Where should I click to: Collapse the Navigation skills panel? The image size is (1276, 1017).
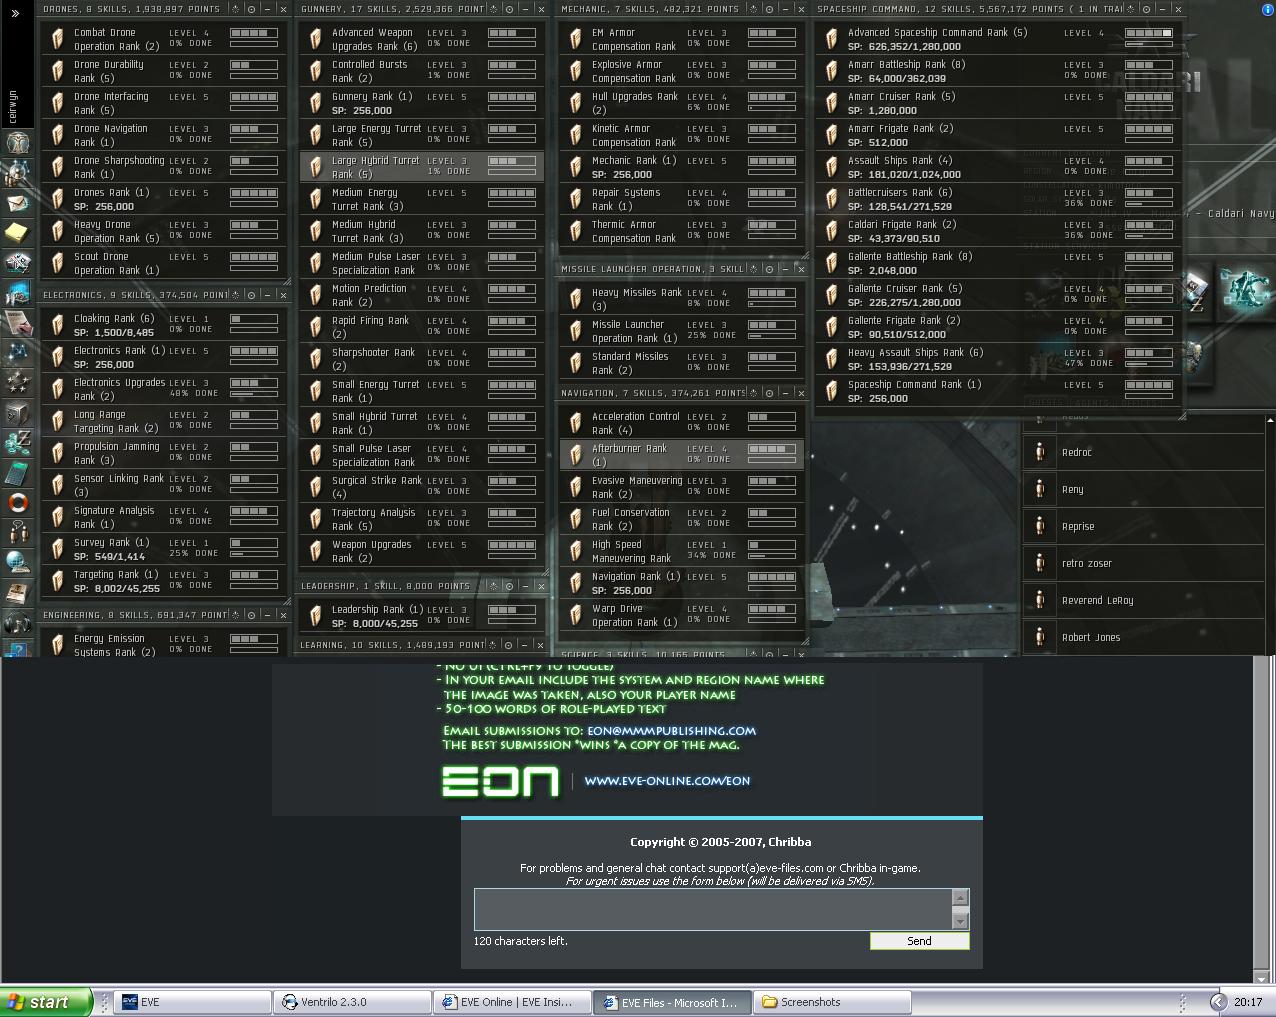pos(783,393)
